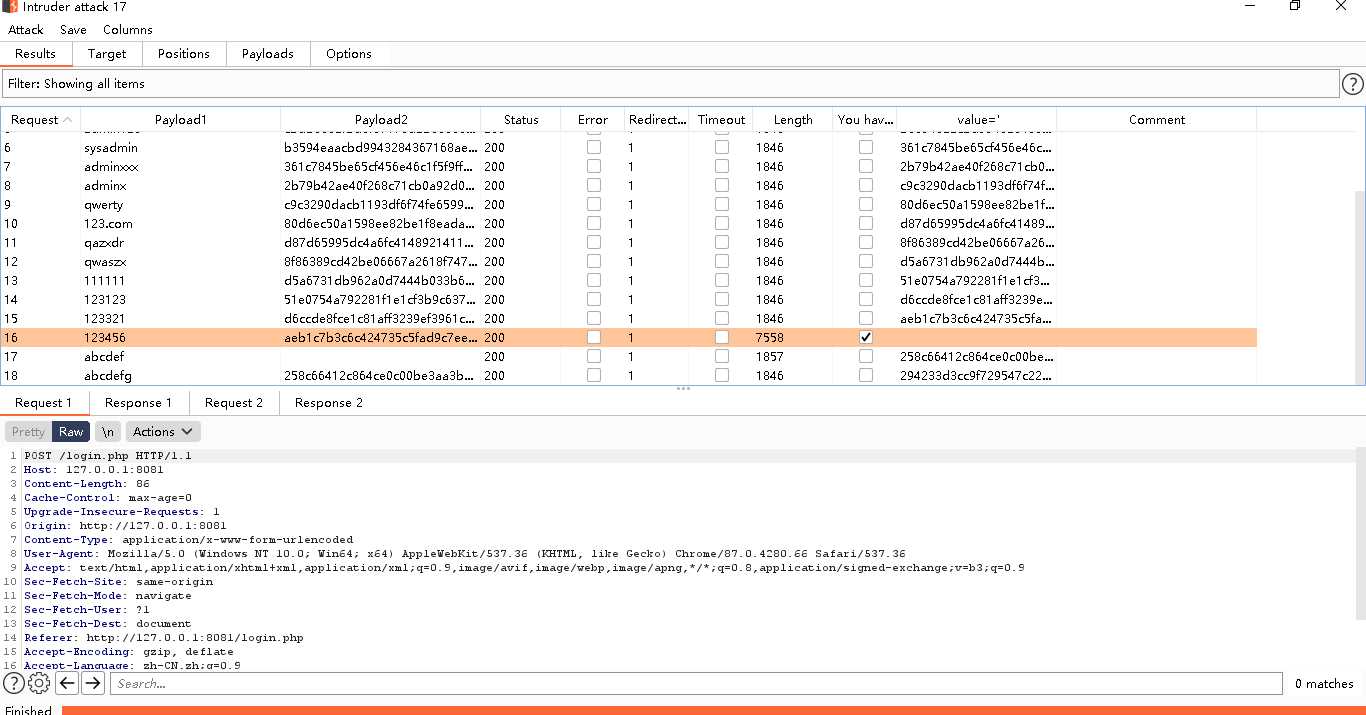
Task: Click the Search input field
Action: click(x=696, y=683)
